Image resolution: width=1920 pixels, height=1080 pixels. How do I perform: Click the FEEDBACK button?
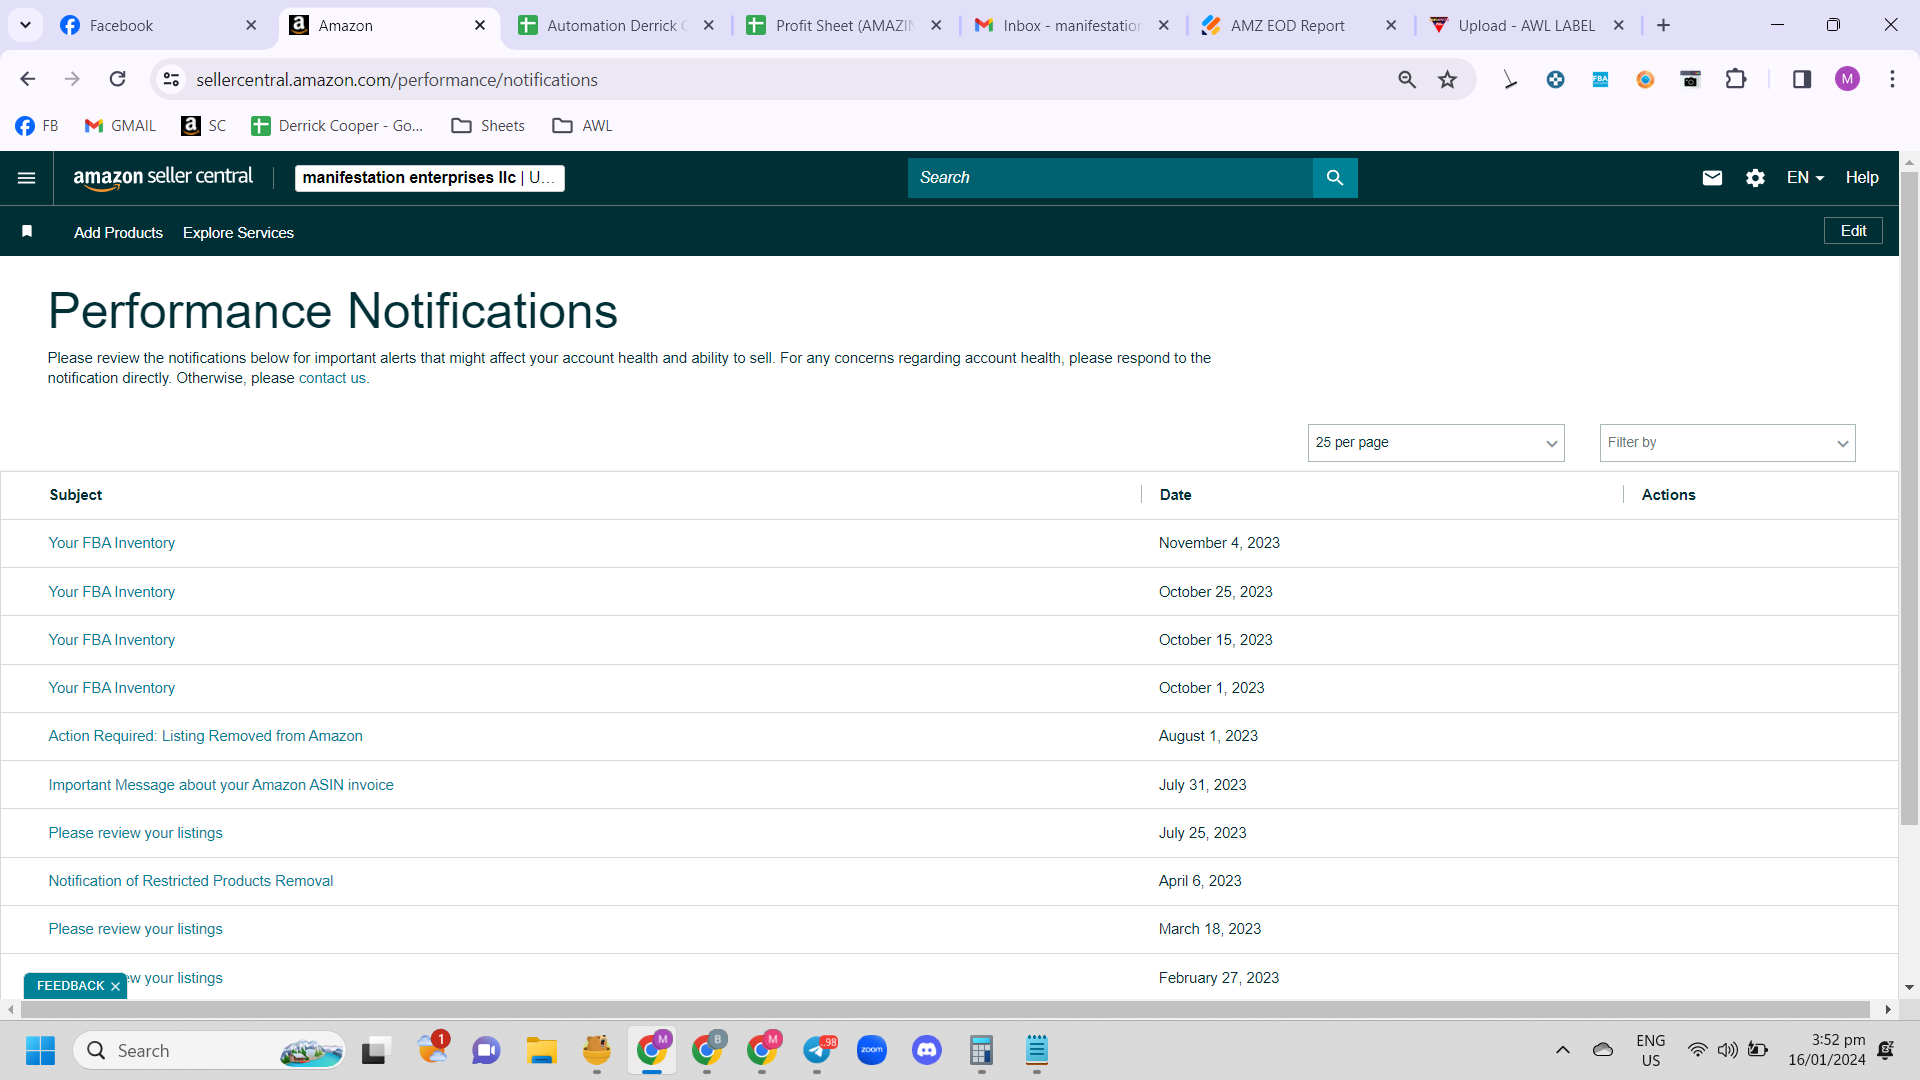70,986
